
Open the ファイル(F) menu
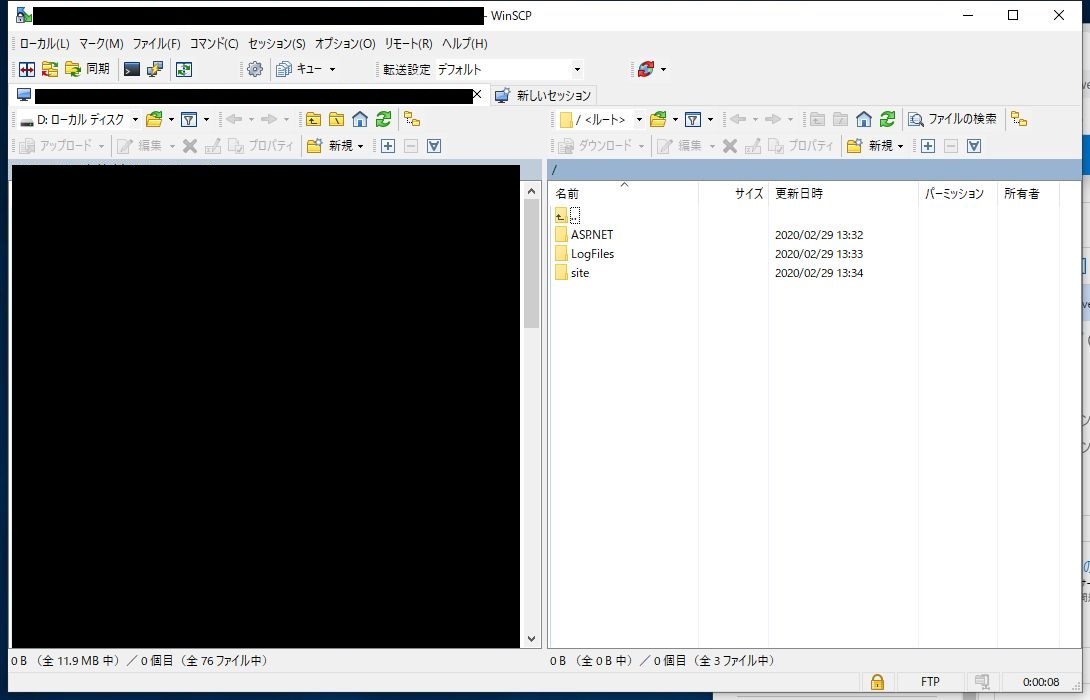156,43
